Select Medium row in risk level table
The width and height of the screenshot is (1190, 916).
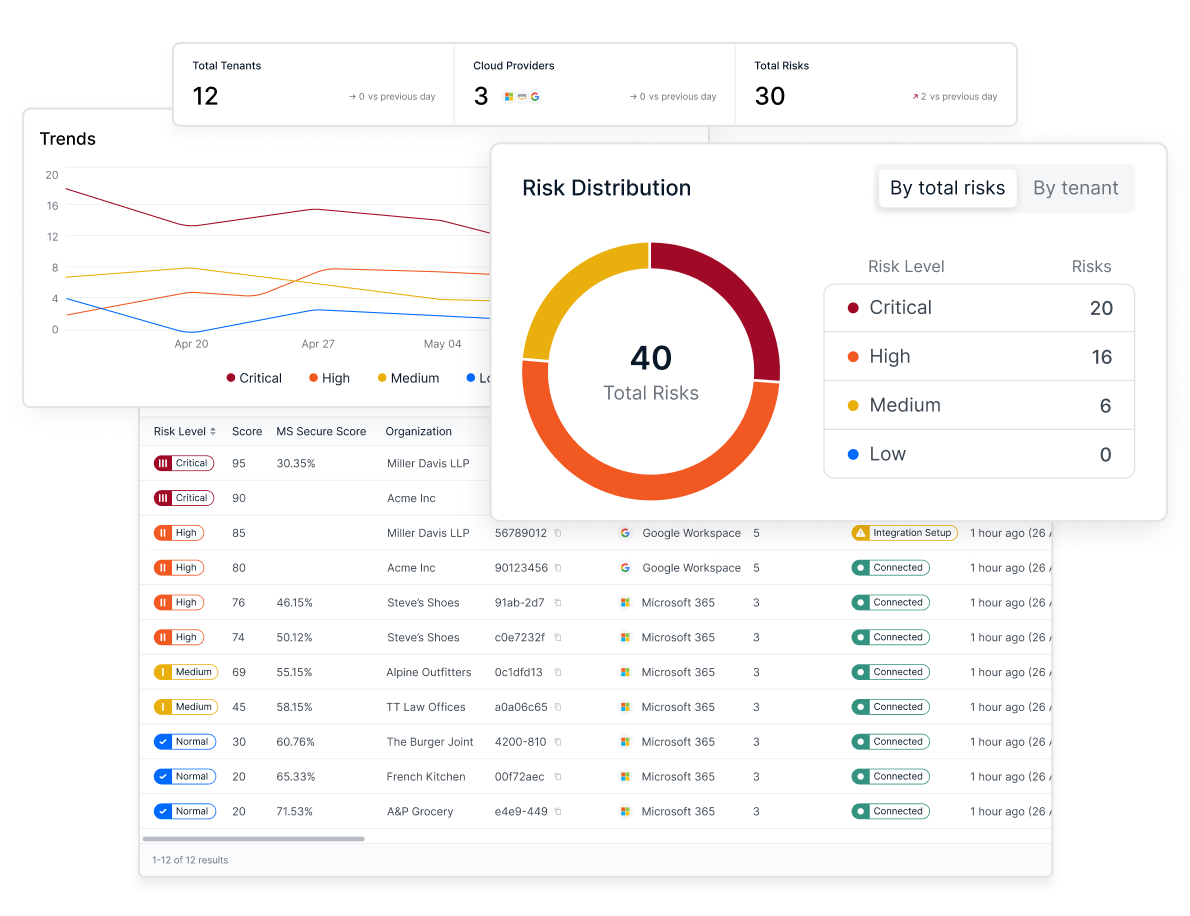point(979,405)
